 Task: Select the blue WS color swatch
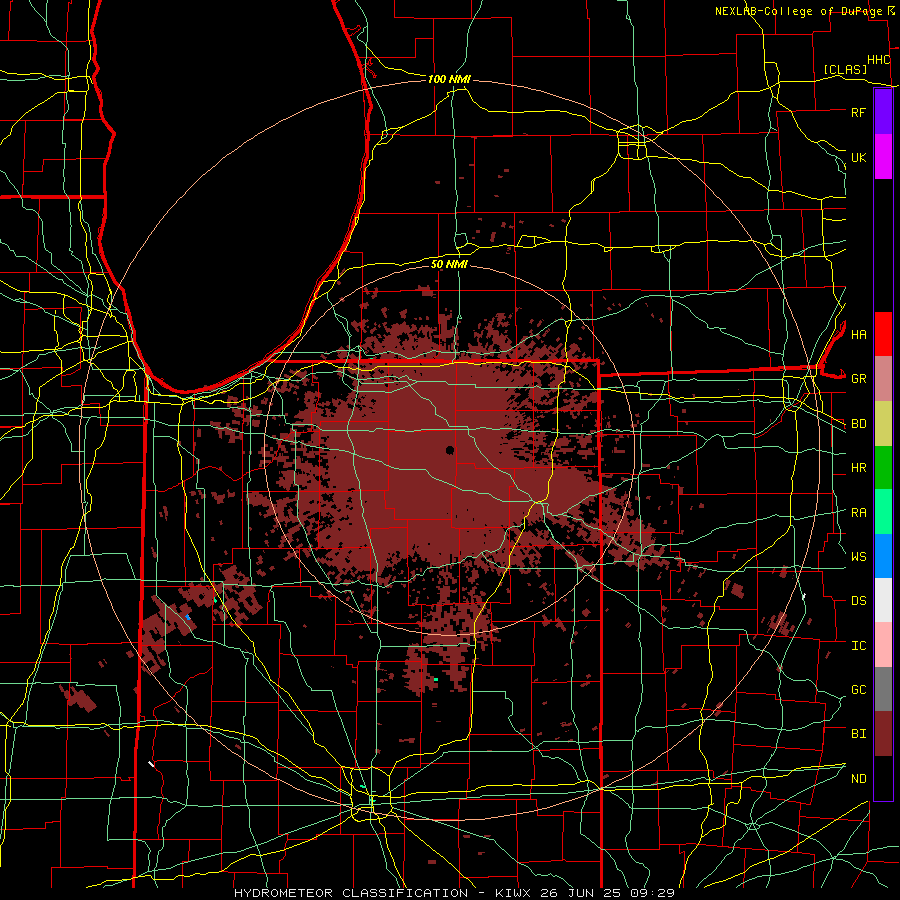tap(883, 556)
